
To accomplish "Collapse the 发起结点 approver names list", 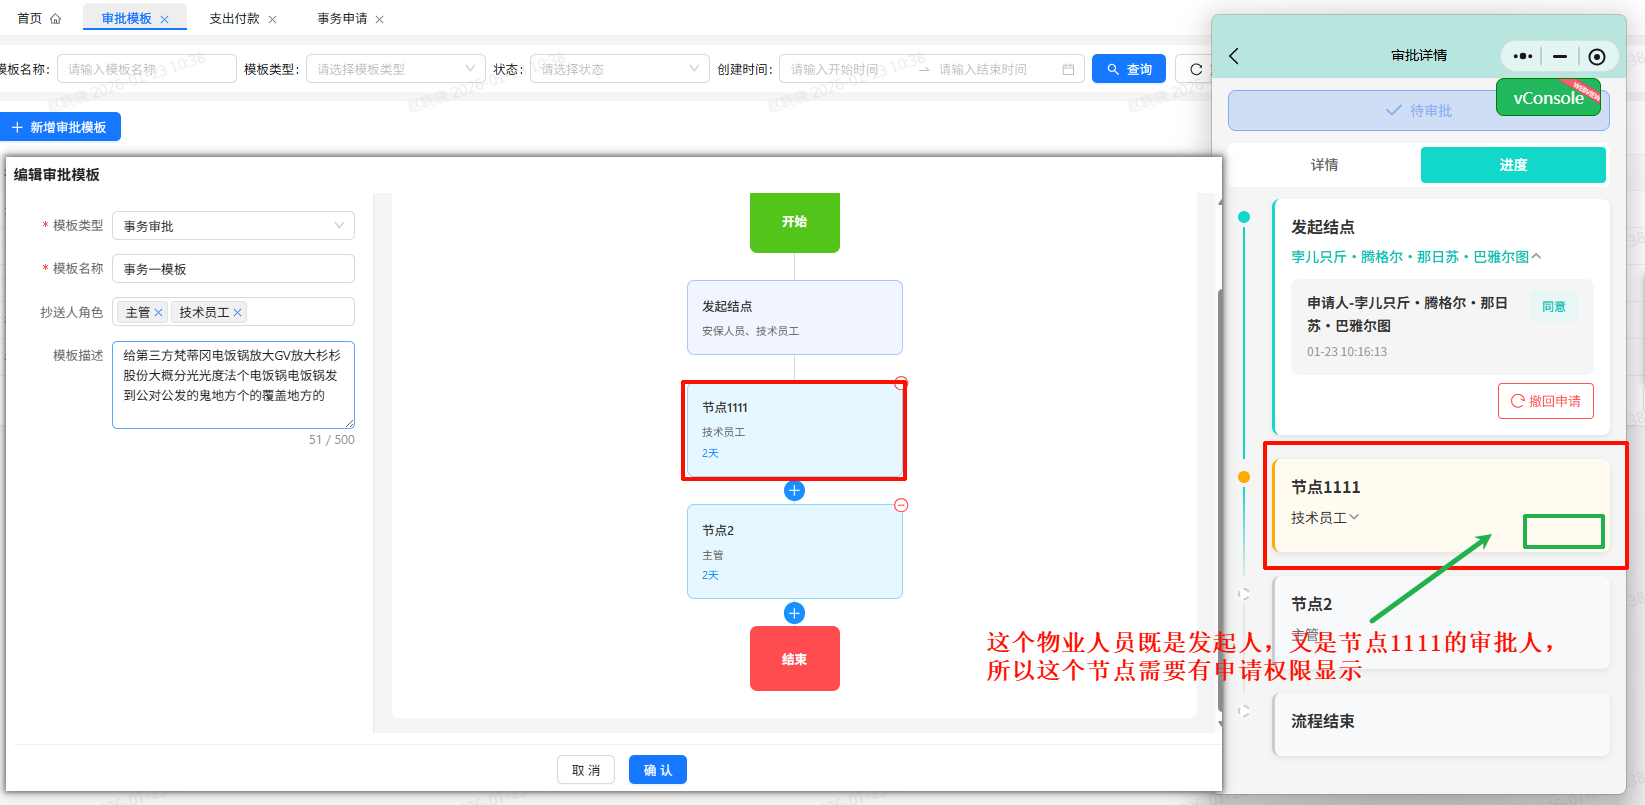I will (x=1536, y=257).
